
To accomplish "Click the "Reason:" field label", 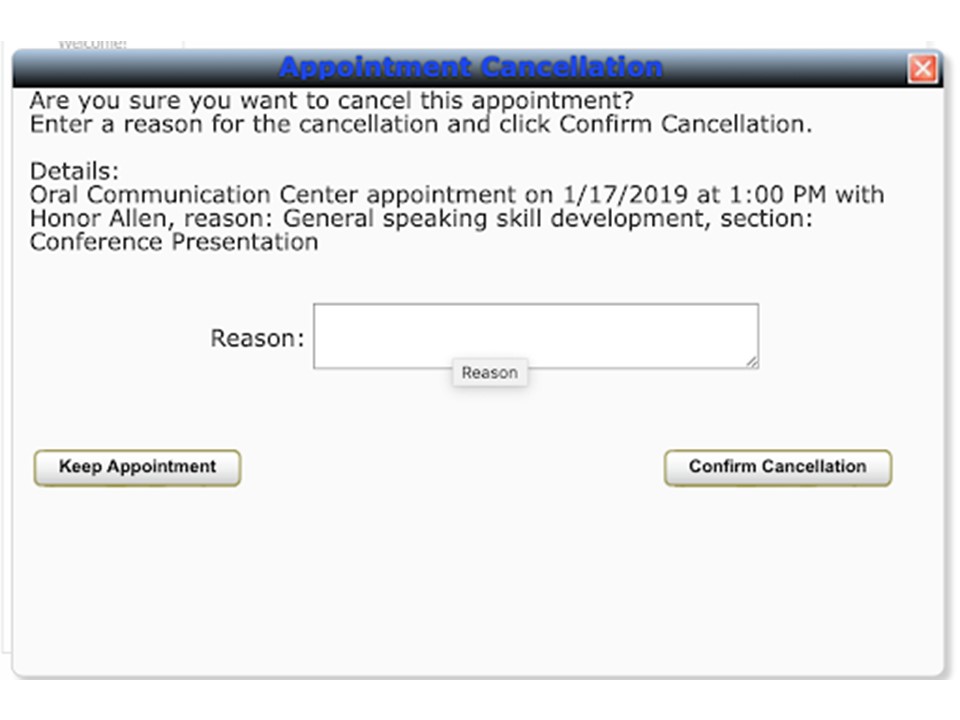I will [x=257, y=338].
